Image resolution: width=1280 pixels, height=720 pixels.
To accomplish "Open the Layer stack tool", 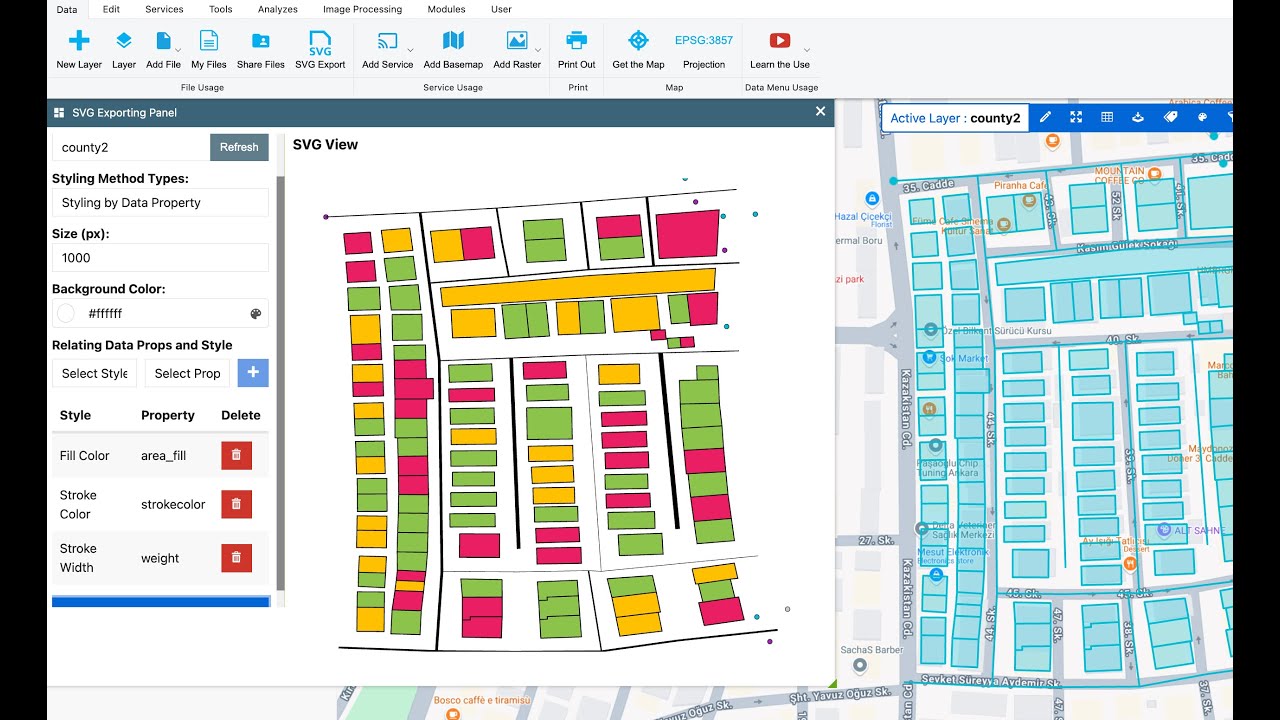I will tap(124, 41).
